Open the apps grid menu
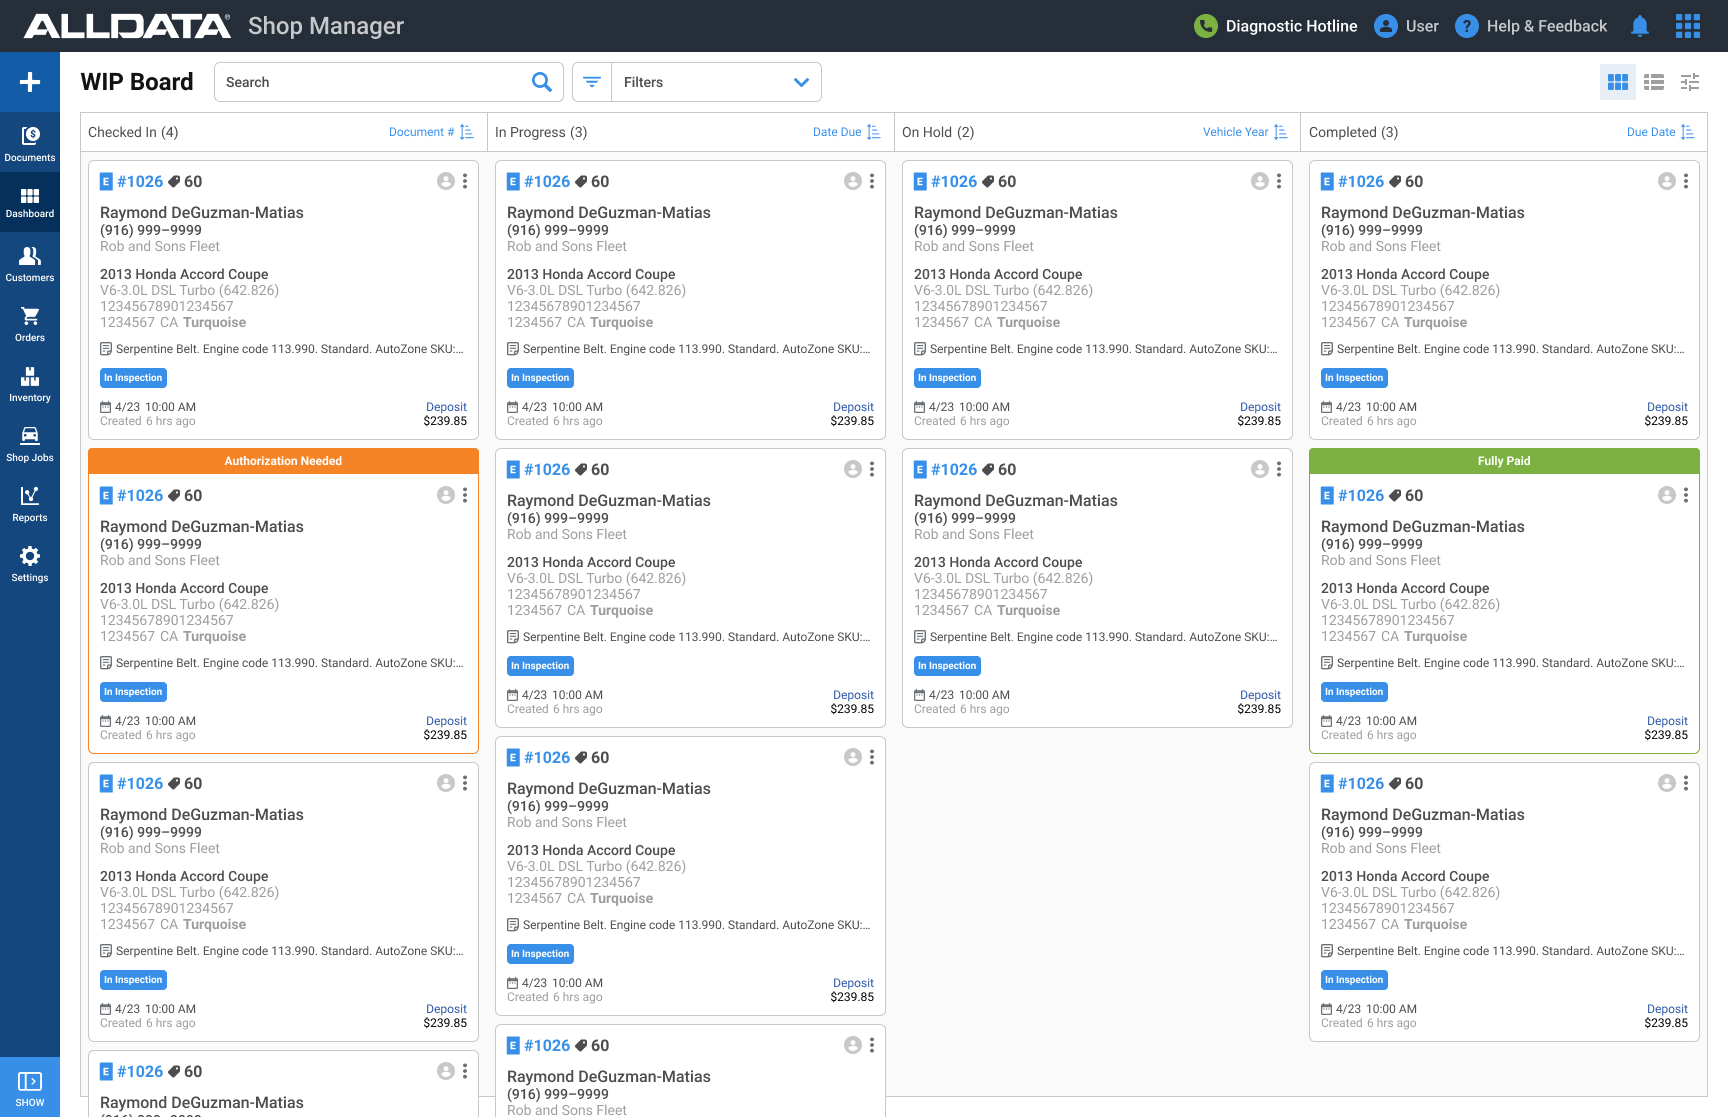 pyautogui.click(x=1688, y=26)
